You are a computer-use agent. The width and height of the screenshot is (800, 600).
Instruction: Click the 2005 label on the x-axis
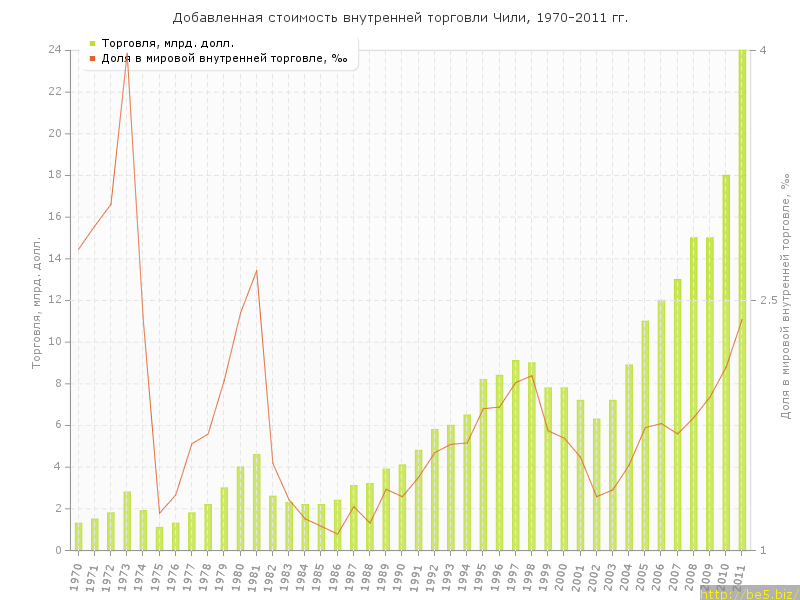pos(644,575)
